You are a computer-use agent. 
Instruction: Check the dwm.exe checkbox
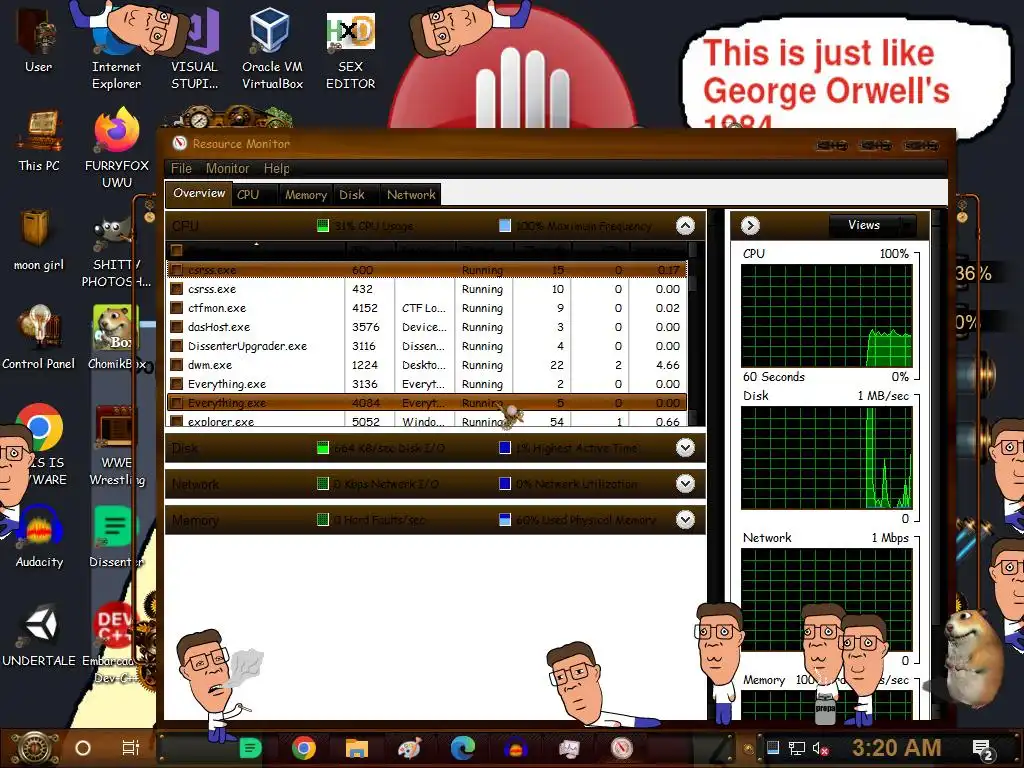point(176,364)
